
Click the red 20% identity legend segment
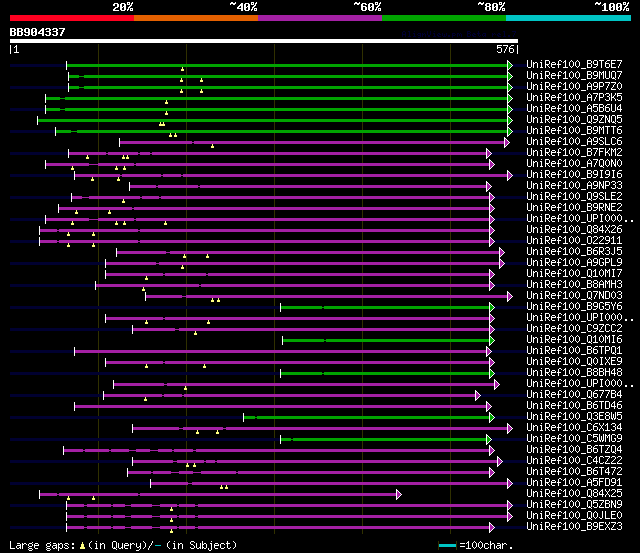click(72, 18)
